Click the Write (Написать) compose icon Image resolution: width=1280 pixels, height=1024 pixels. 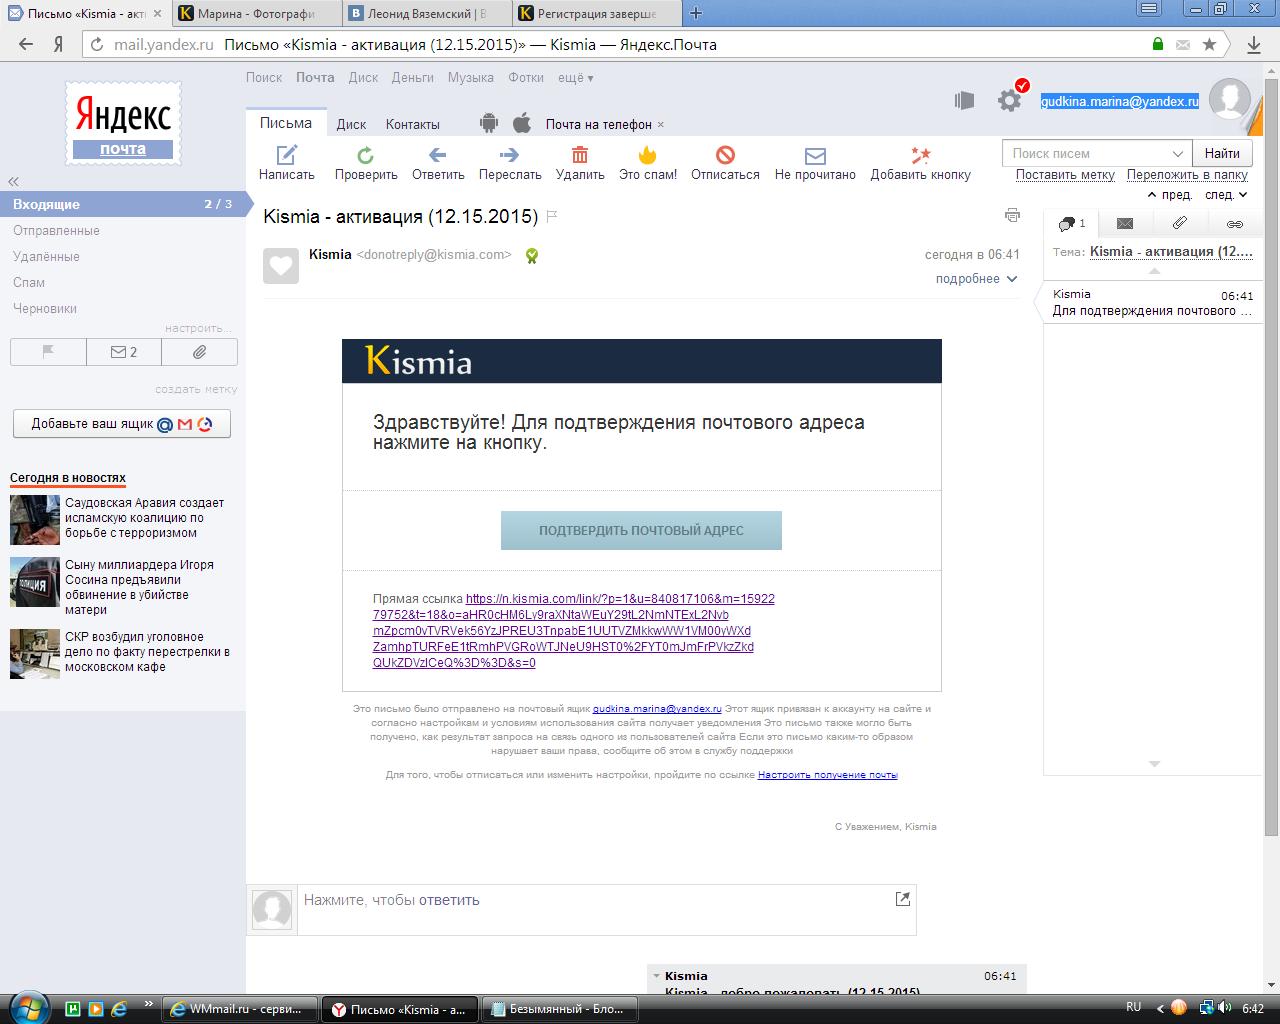click(287, 154)
